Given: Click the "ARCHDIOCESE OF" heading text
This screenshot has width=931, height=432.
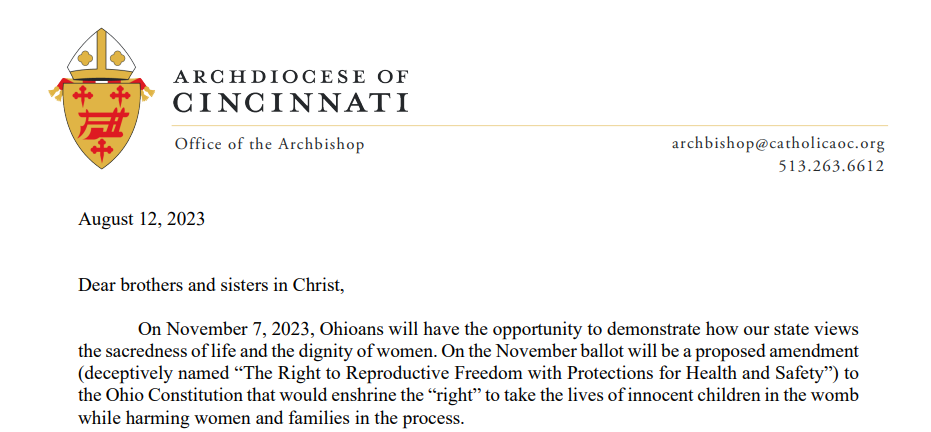Looking at the screenshot, I should [x=291, y=77].
